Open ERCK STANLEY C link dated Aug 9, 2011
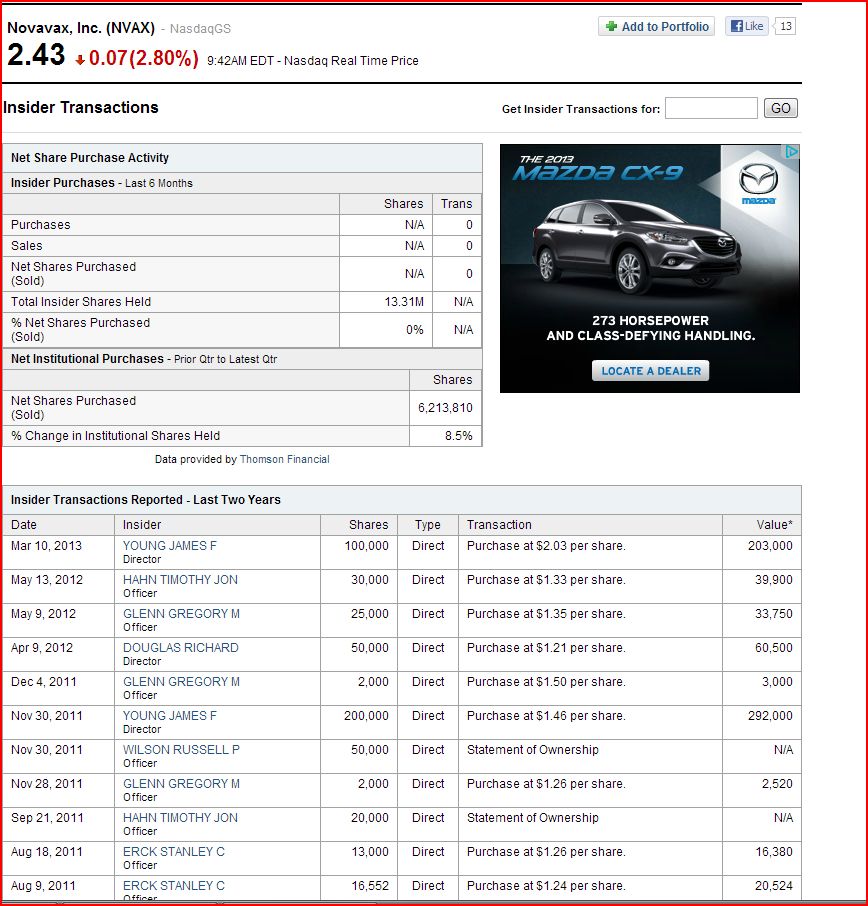Screen dimensions: 868x906 click(x=173, y=886)
